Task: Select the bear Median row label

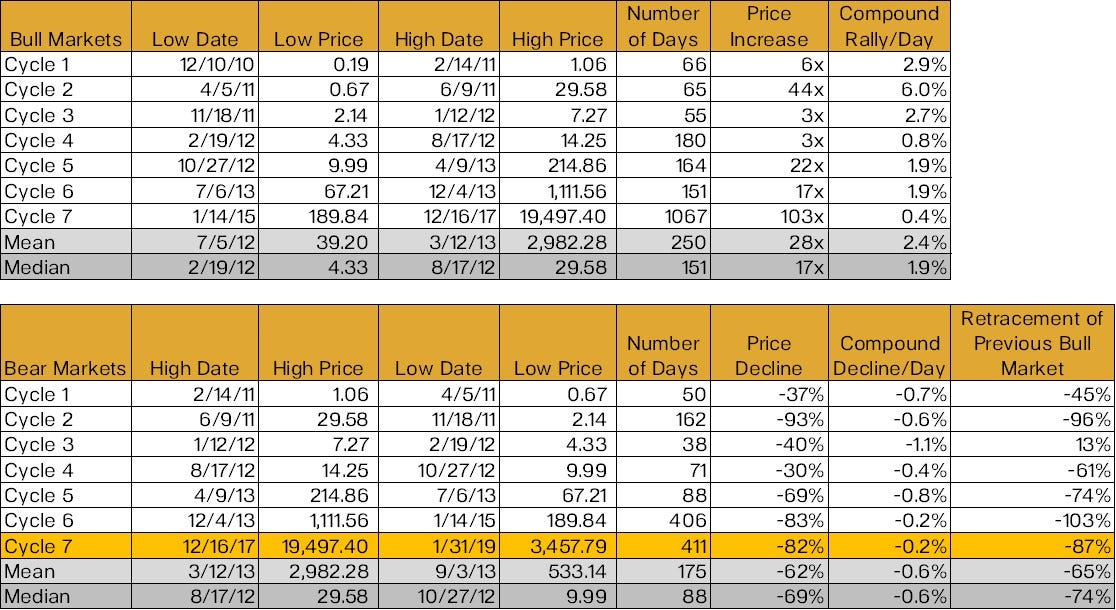Action: tap(66, 596)
